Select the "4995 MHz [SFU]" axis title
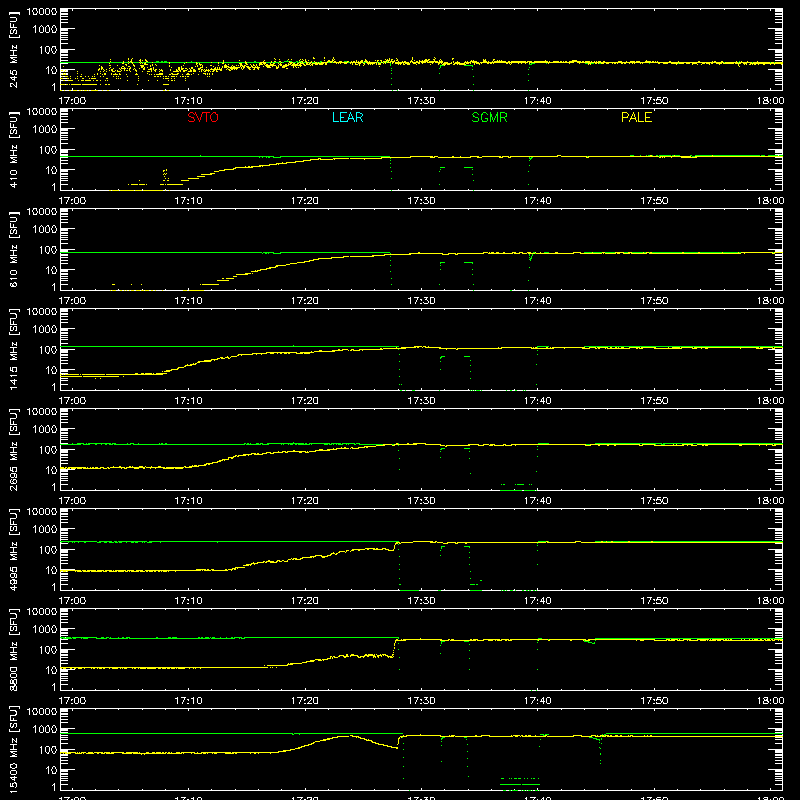 point(13,549)
